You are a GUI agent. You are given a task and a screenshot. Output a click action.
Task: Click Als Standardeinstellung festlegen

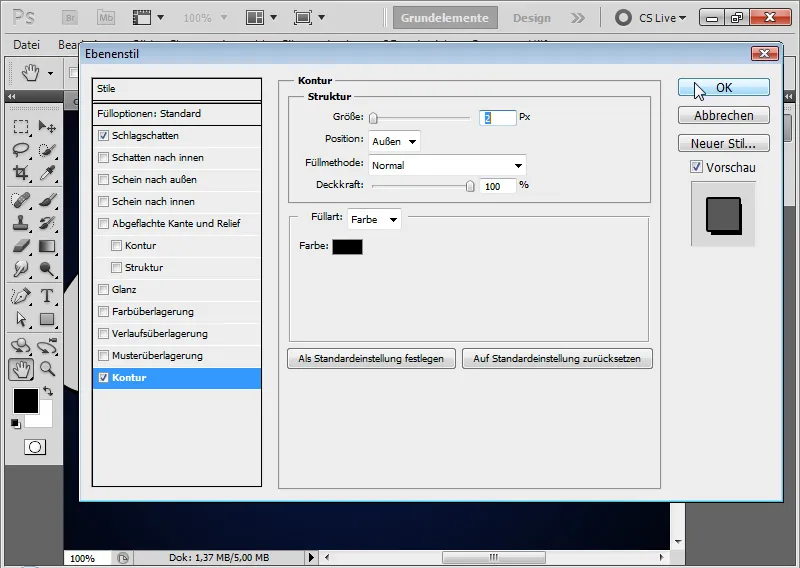[x=371, y=359]
